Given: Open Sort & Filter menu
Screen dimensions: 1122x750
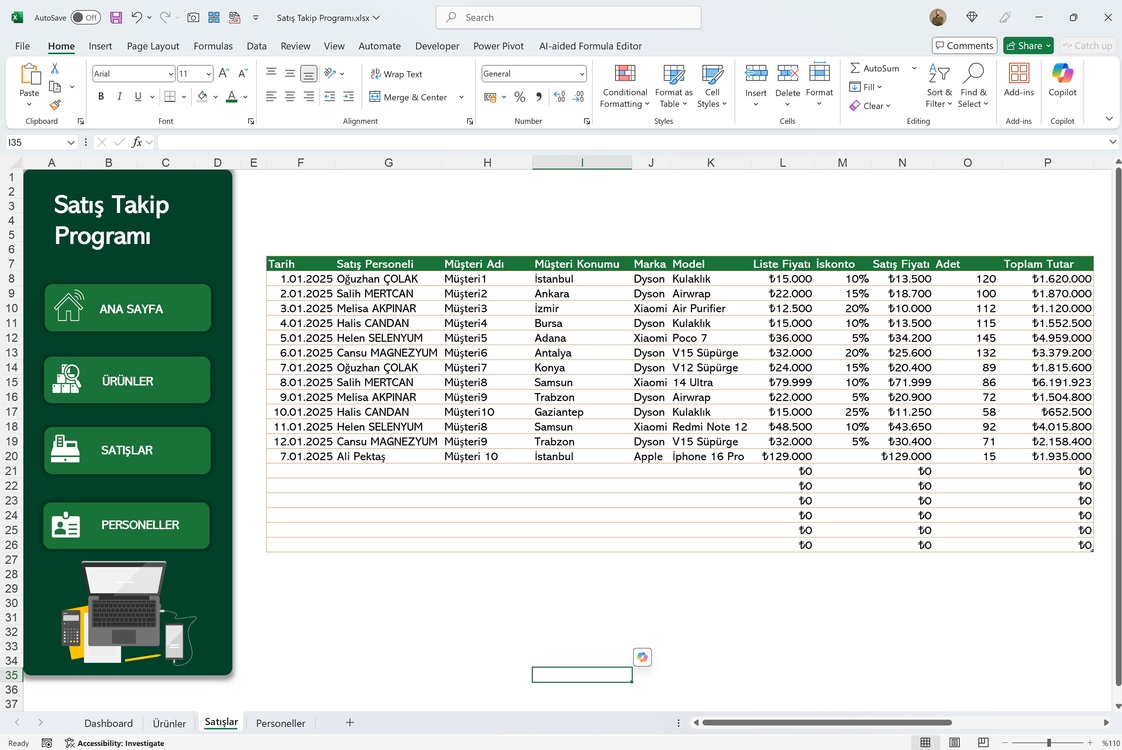Looking at the screenshot, I should click(x=939, y=86).
